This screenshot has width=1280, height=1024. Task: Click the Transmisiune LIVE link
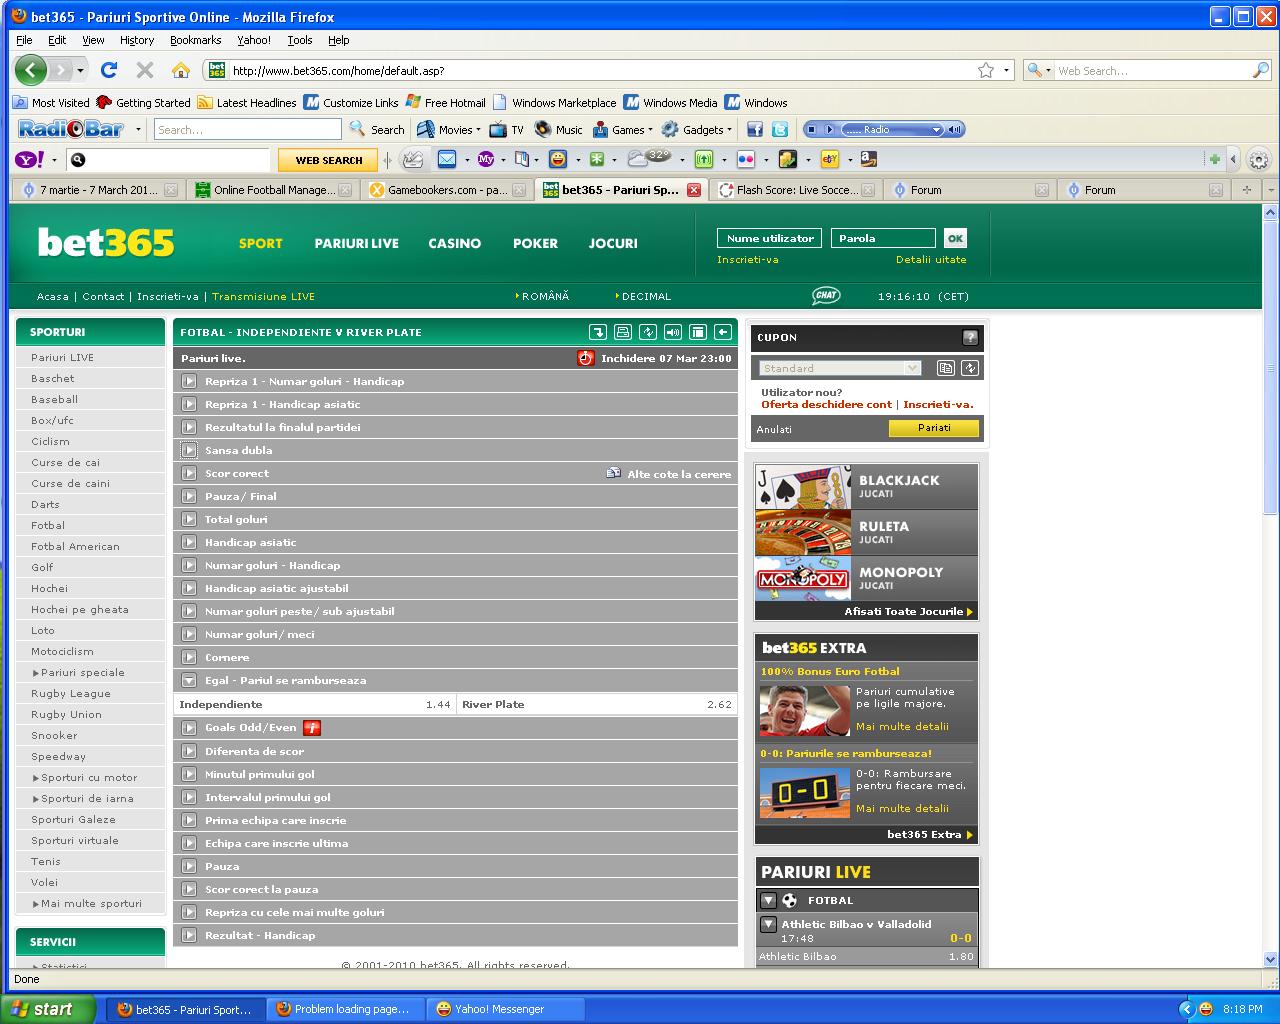pos(263,296)
